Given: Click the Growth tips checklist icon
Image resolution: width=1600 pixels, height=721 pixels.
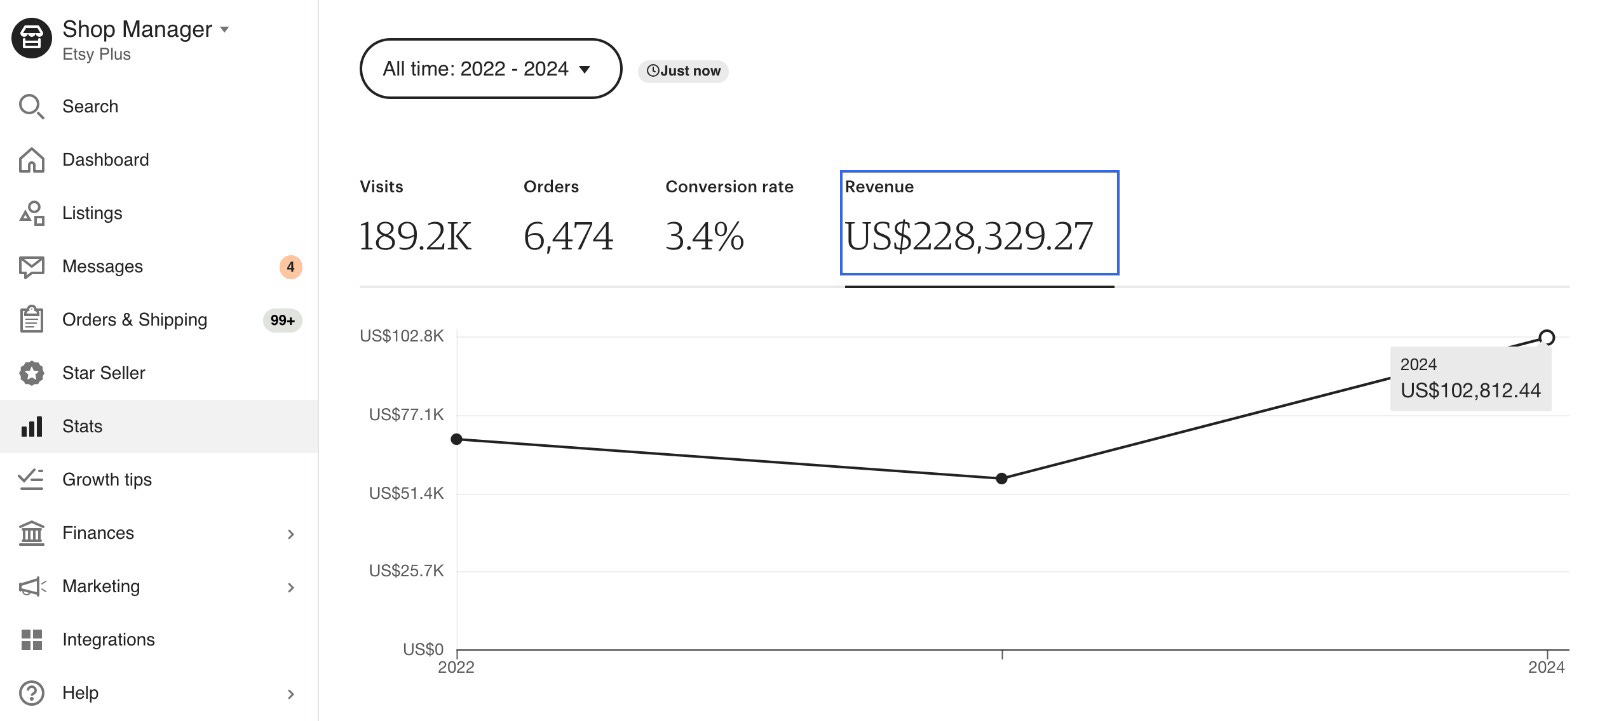Looking at the screenshot, I should click(x=32, y=480).
